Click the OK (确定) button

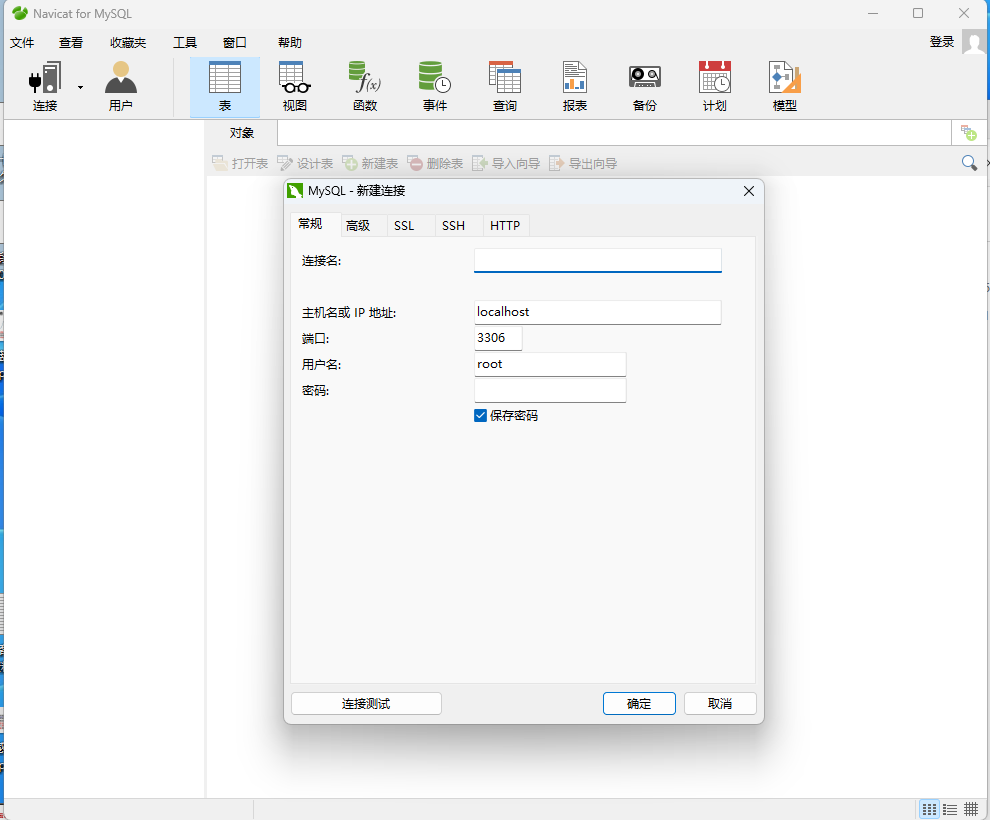click(639, 703)
